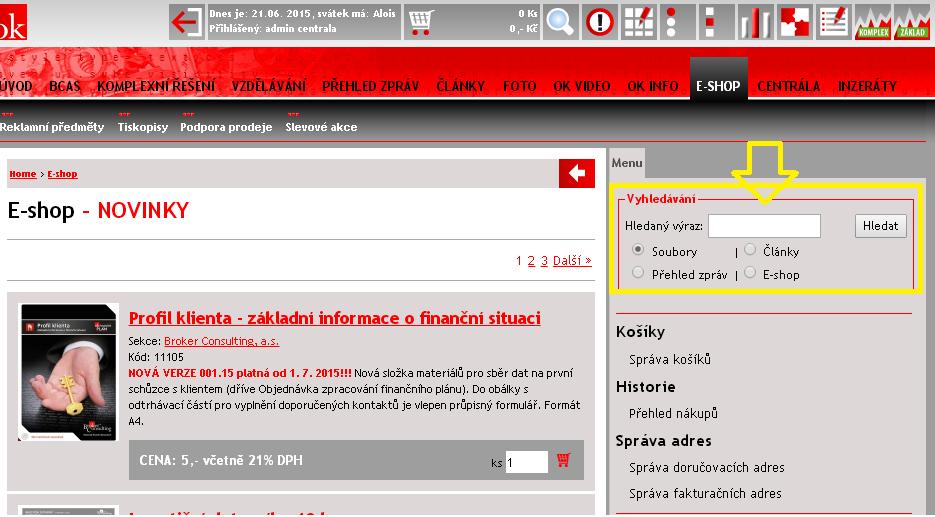Click the logout arrow icon in top bar

(186, 22)
